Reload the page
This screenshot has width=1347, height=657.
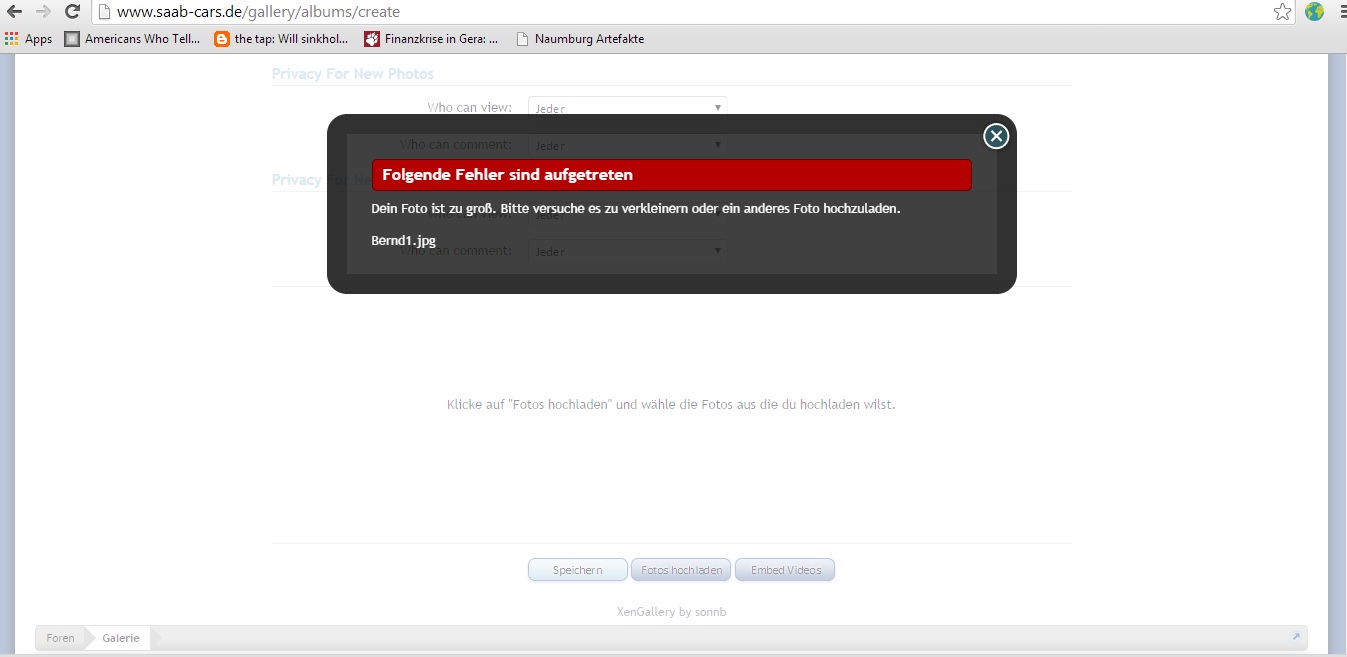click(72, 12)
